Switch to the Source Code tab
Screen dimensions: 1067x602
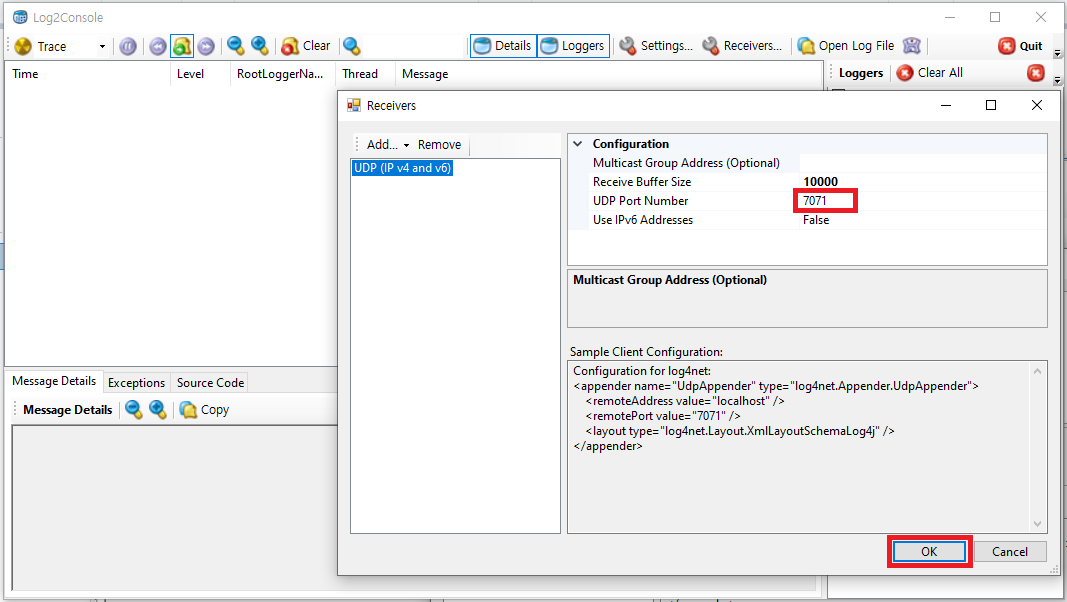(x=210, y=382)
